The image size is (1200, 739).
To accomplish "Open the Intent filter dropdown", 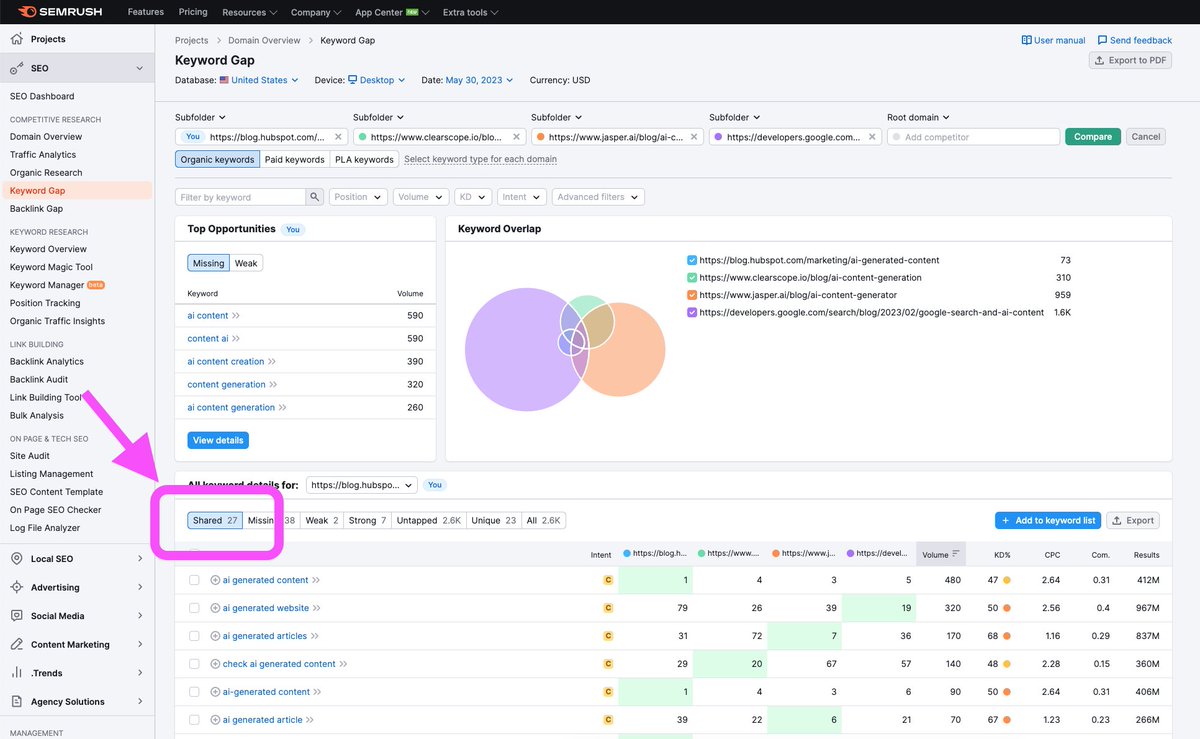I will tap(522, 197).
